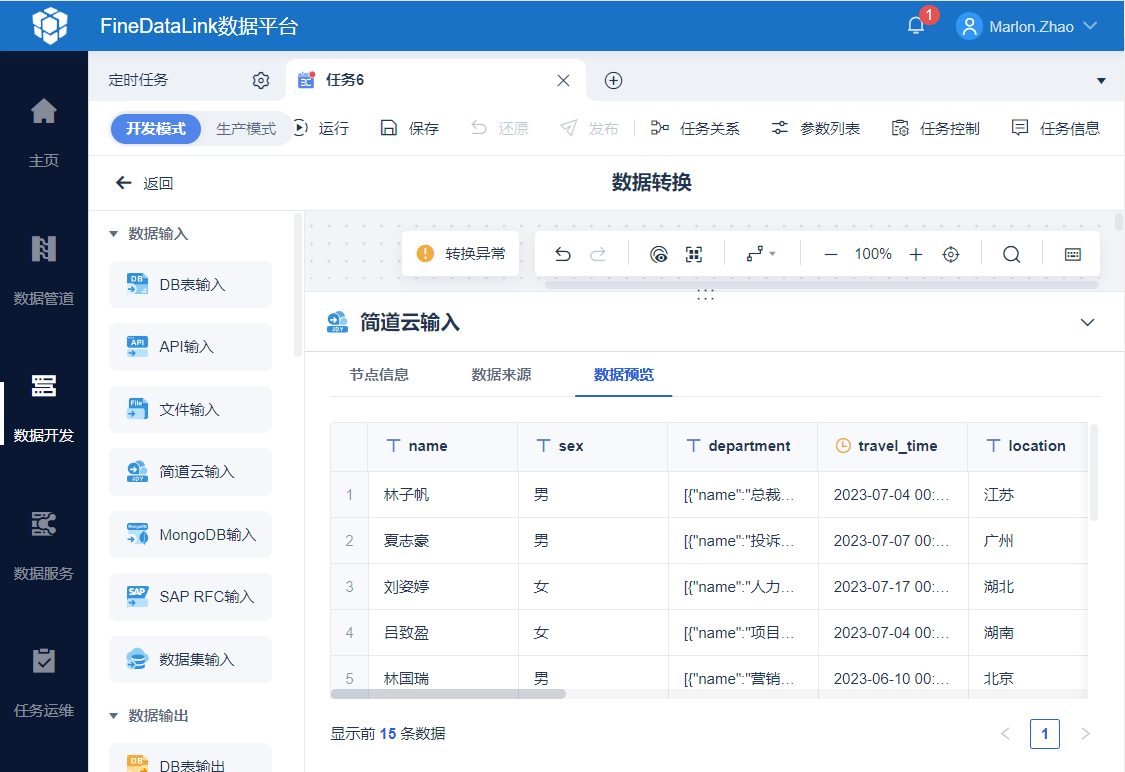Select page 1 in pagination
Image resolution: width=1125 pixels, height=772 pixels.
click(x=1045, y=733)
